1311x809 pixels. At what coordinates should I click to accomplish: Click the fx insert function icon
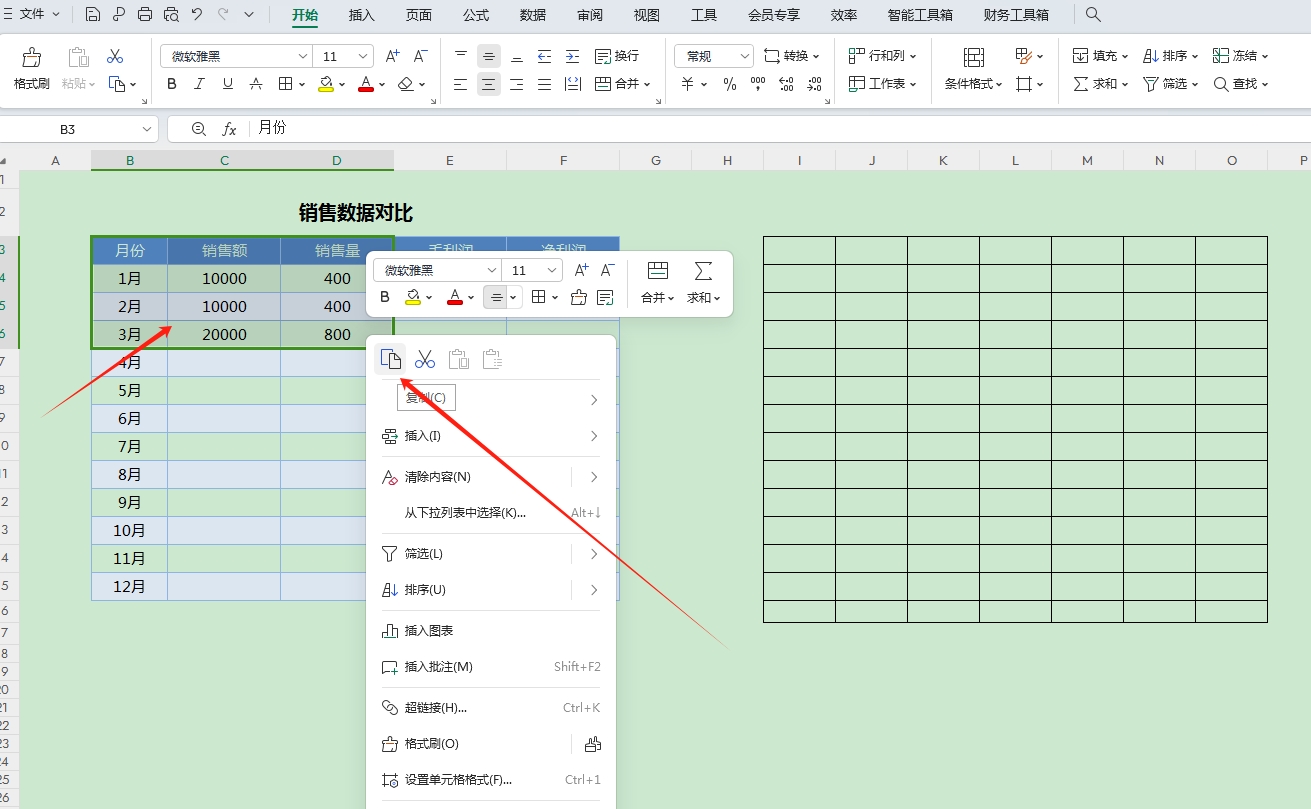(x=229, y=129)
